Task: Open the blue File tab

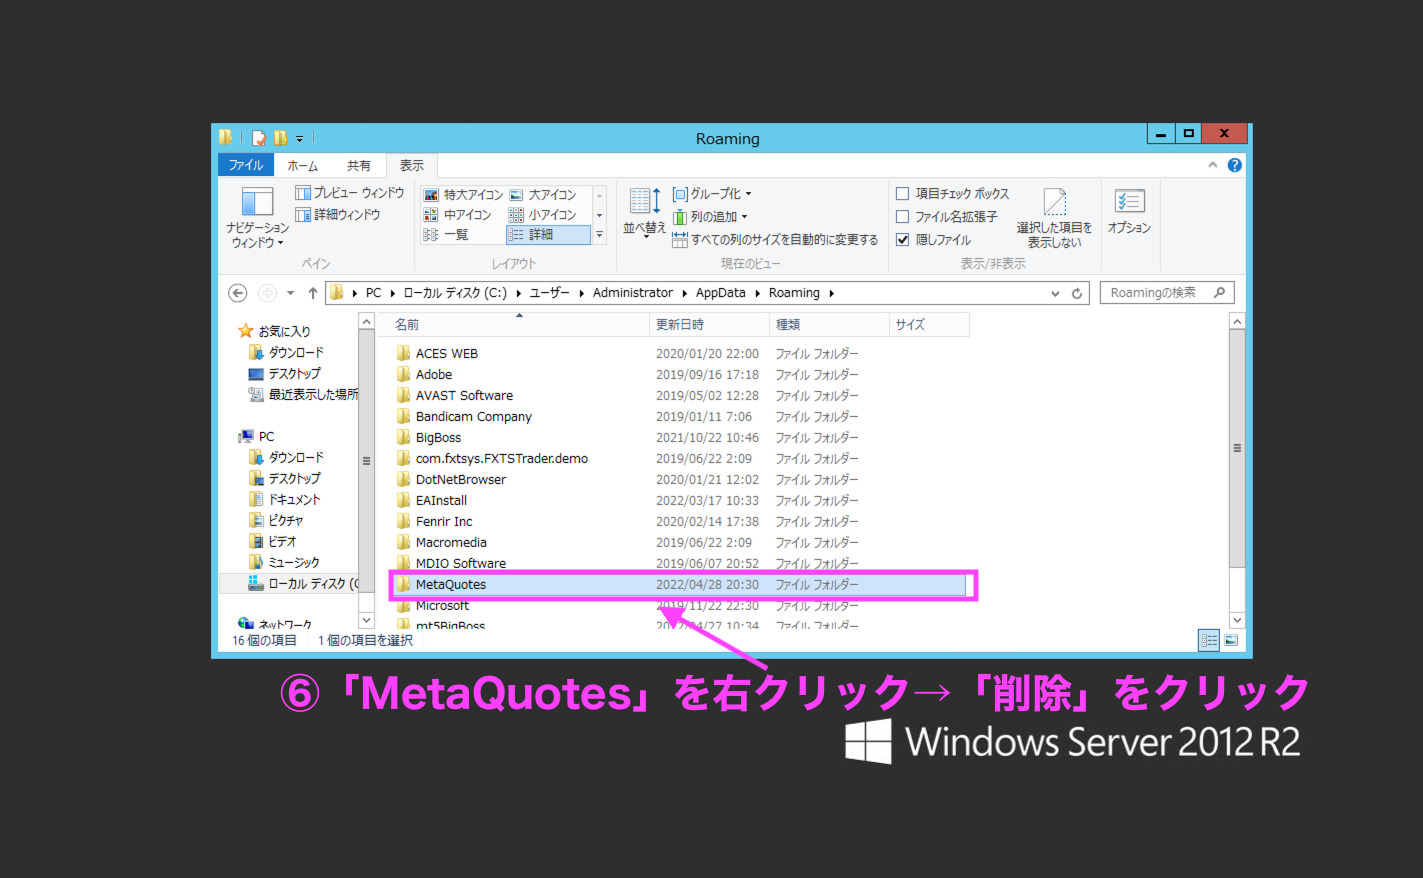Action: click(246, 166)
